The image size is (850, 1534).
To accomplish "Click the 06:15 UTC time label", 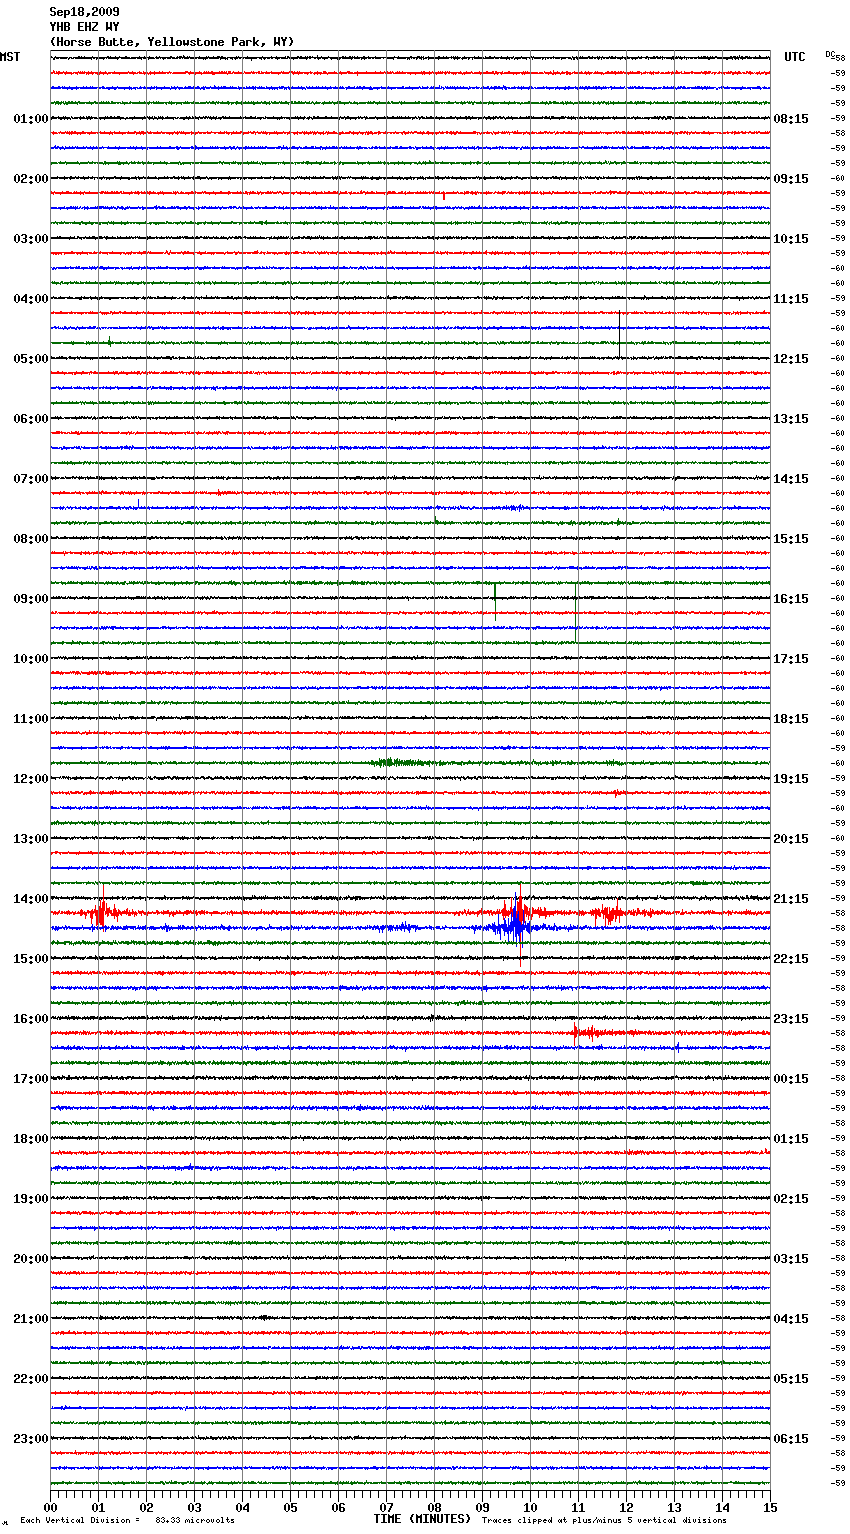I will (791, 1439).
